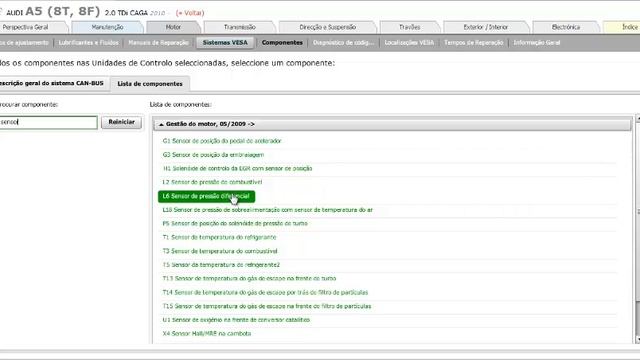Switch to Descrição geral do sistema CAN-BUS tab
The image size is (640, 360).
(x=52, y=83)
